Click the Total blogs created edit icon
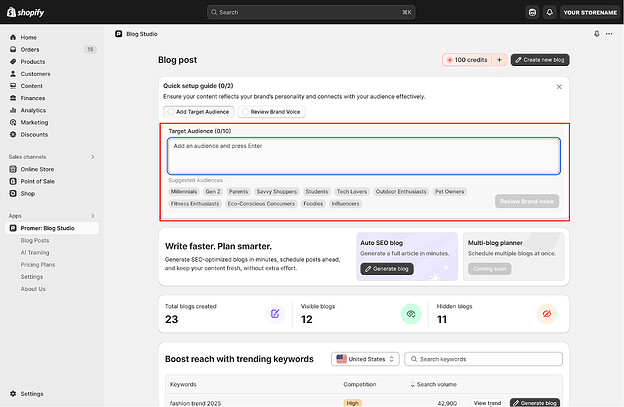The width and height of the screenshot is (624, 407). click(275, 314)
